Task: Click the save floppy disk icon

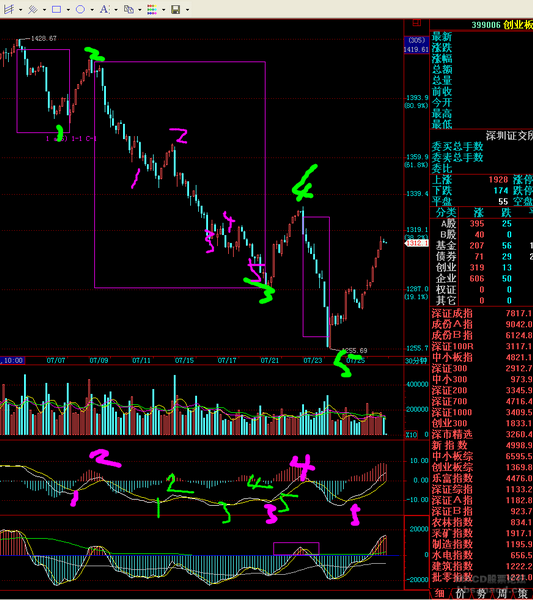Action: [x=176, y=9]
